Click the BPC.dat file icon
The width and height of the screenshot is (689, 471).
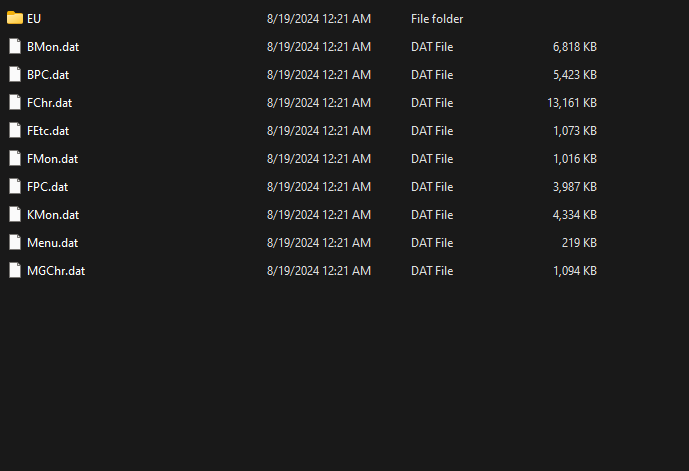[15, 74]
